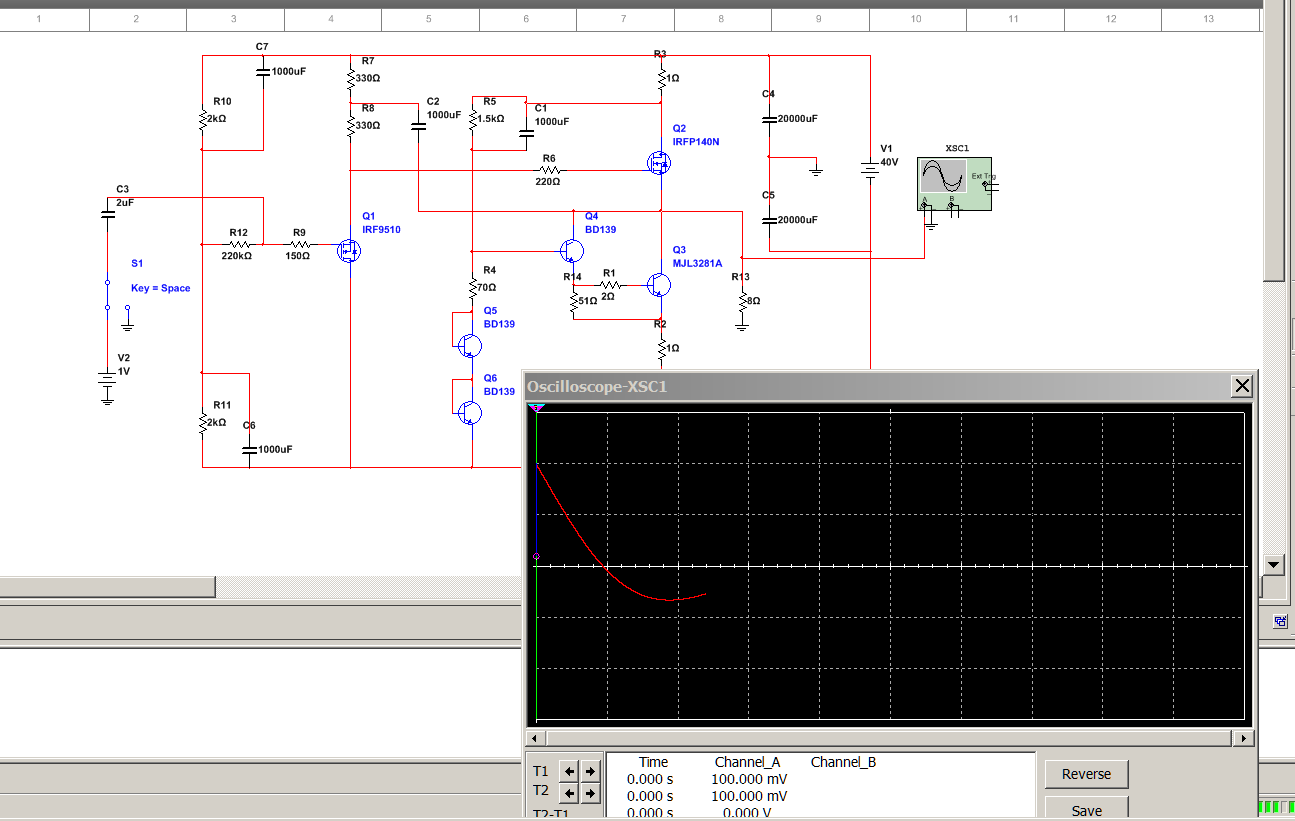Select the R4 70Ω resistor
This screenshot has height=821, width=1295.
tap(471, 287)
